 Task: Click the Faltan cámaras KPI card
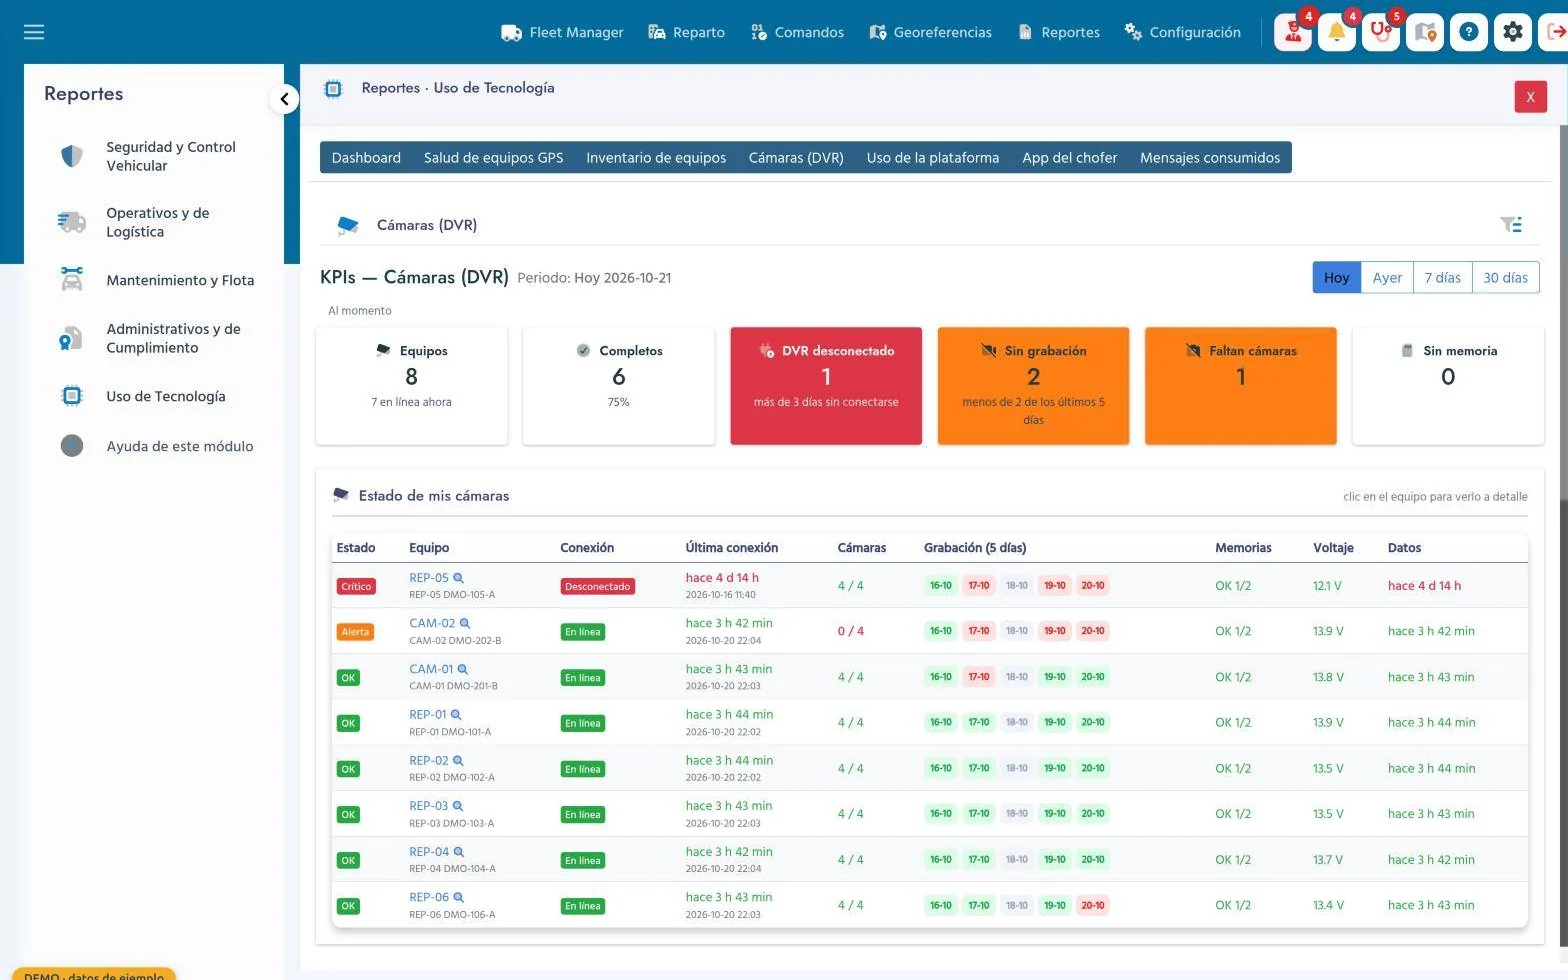(1241, 386)
